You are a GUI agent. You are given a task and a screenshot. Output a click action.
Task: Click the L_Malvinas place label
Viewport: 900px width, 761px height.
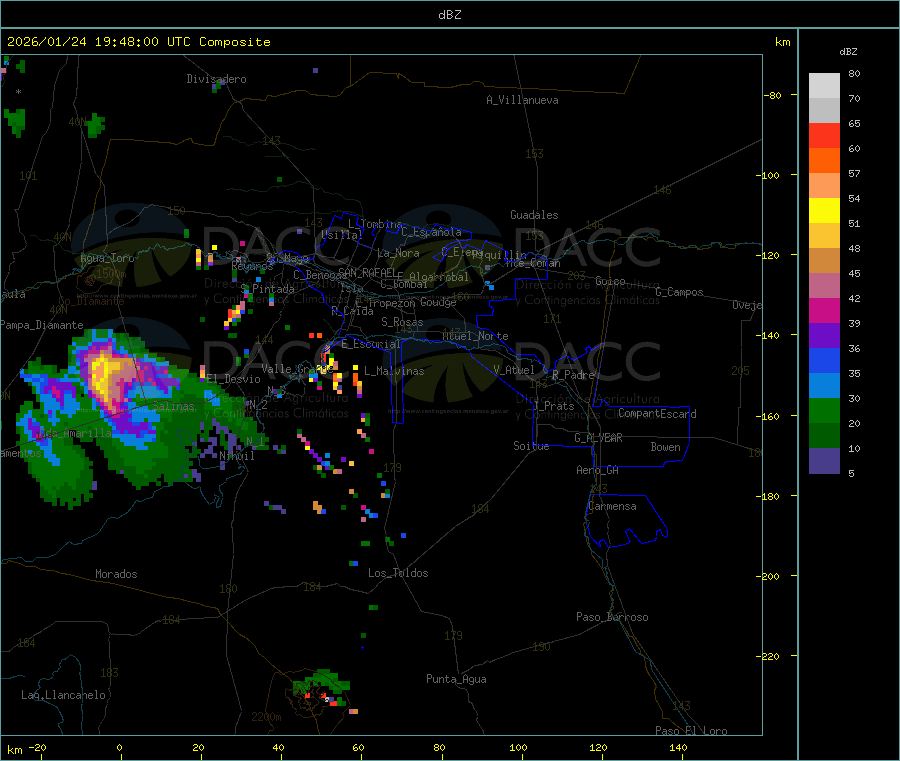tap(394, 371)
